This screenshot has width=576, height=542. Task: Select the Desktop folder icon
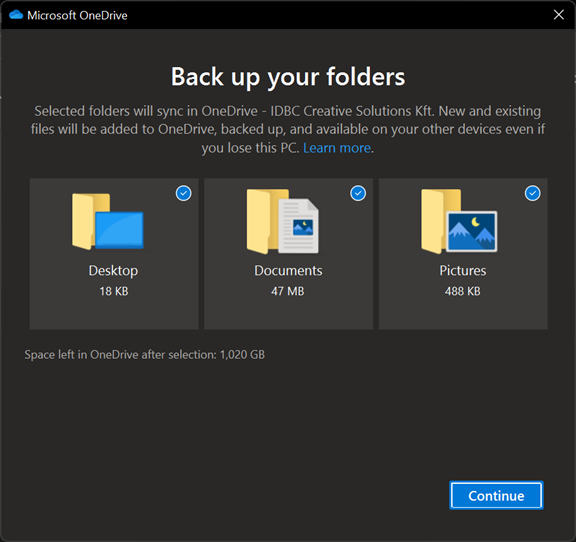pos(108,221)
